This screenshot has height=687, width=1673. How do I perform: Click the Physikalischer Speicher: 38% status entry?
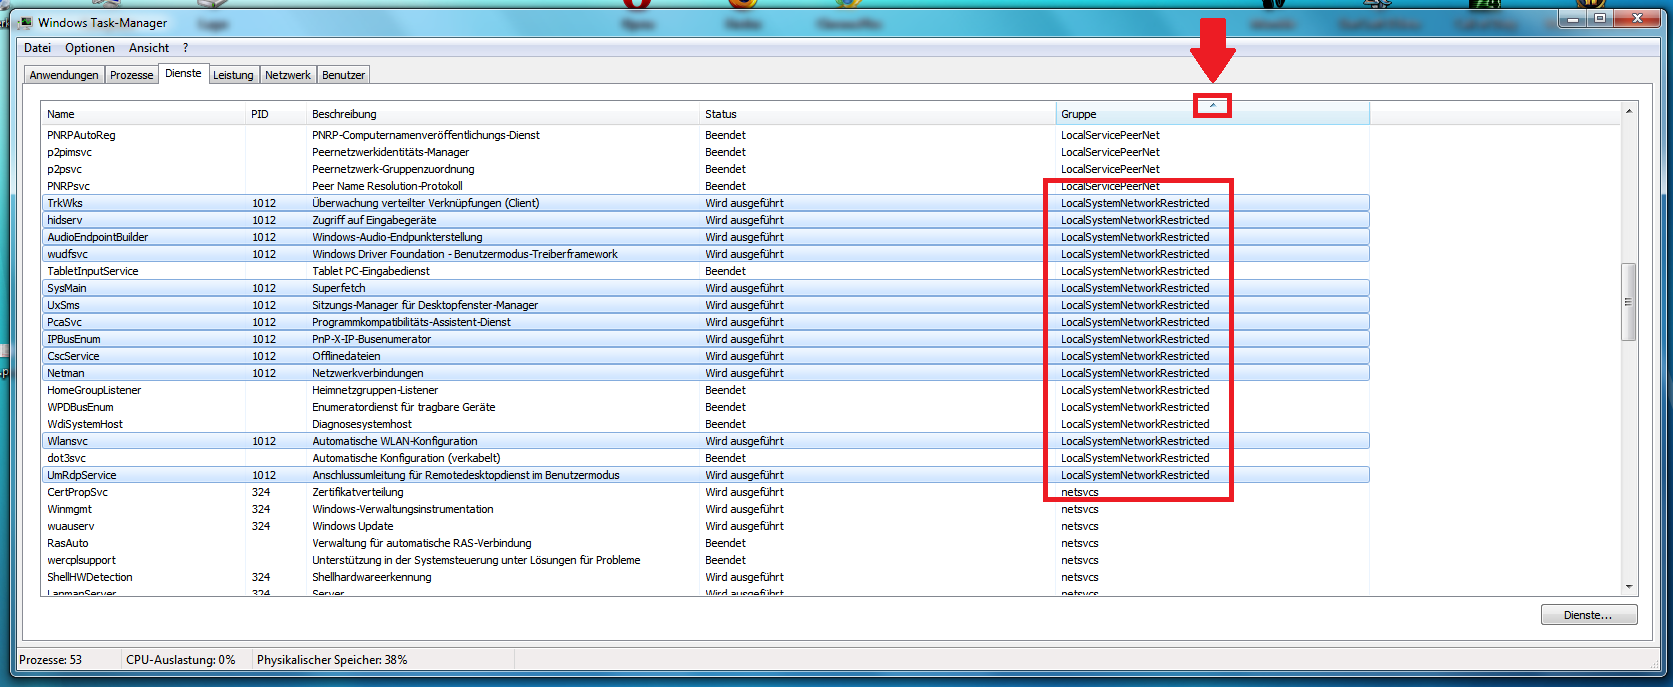coord(332,660)
